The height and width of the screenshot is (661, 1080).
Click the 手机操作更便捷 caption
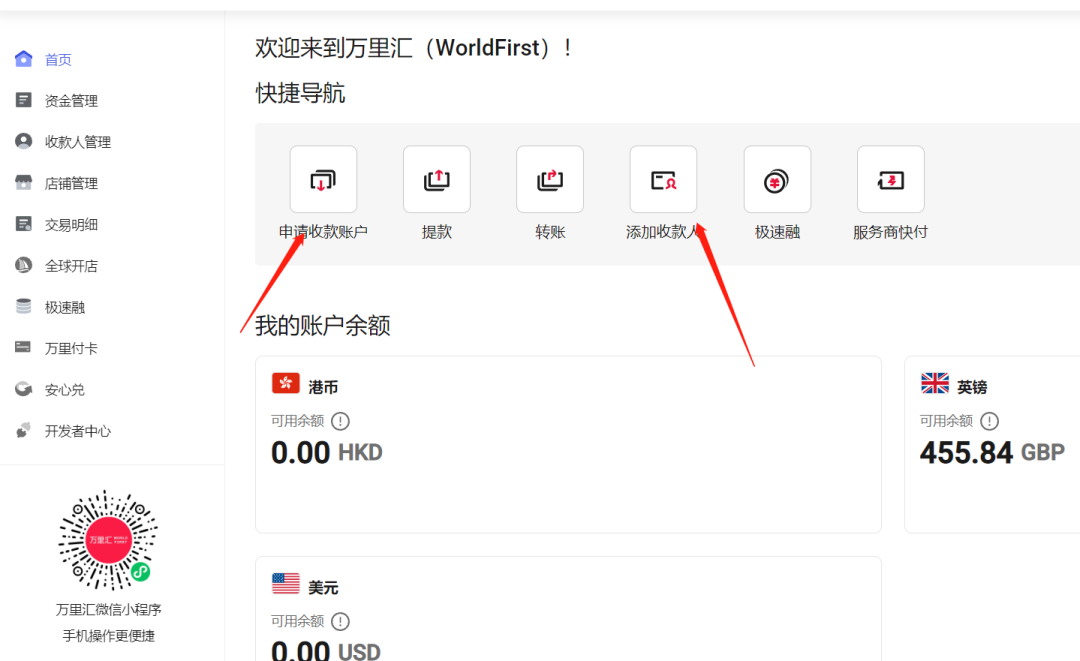click(109, 636)
